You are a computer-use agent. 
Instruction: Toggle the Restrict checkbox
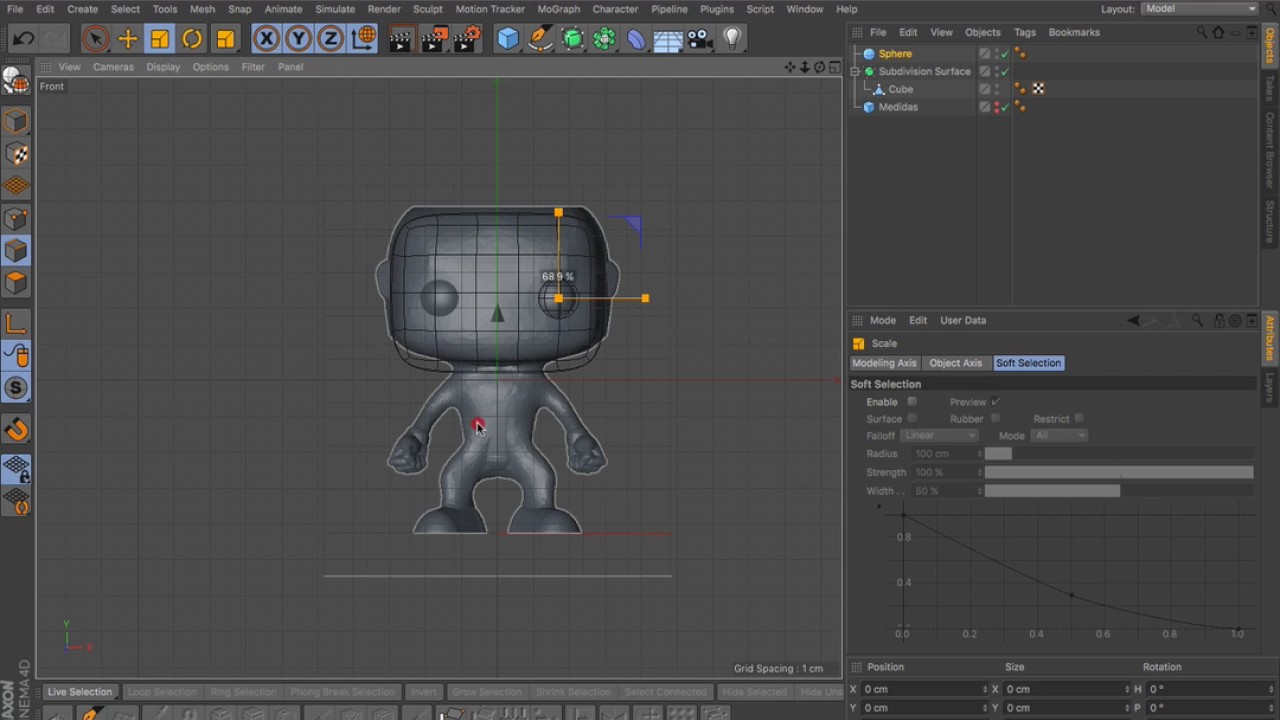click(1079, 419)
